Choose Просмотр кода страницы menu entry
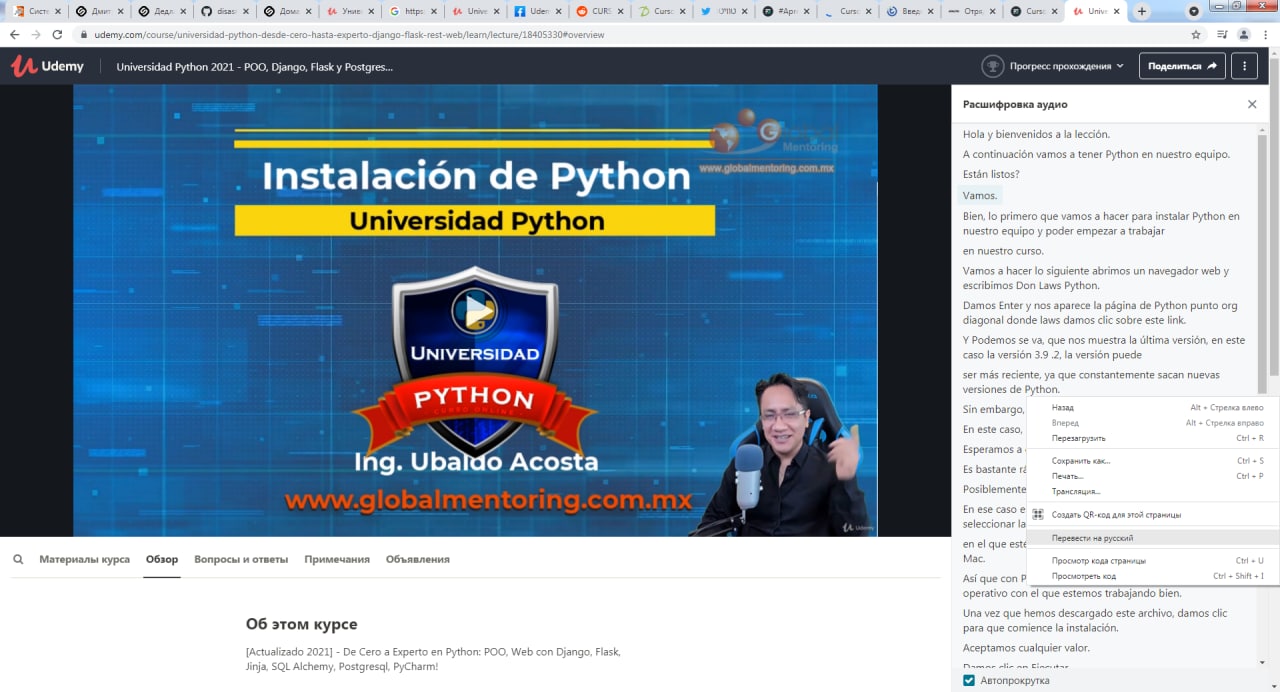This screenshot has width=1280, height=692. [x=1098, y=561]
